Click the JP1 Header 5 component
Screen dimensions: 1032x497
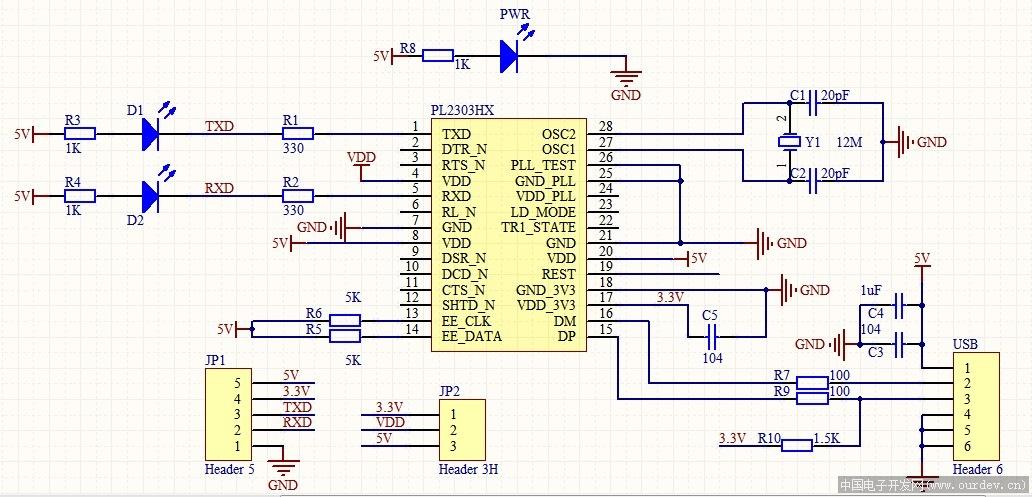228,415
